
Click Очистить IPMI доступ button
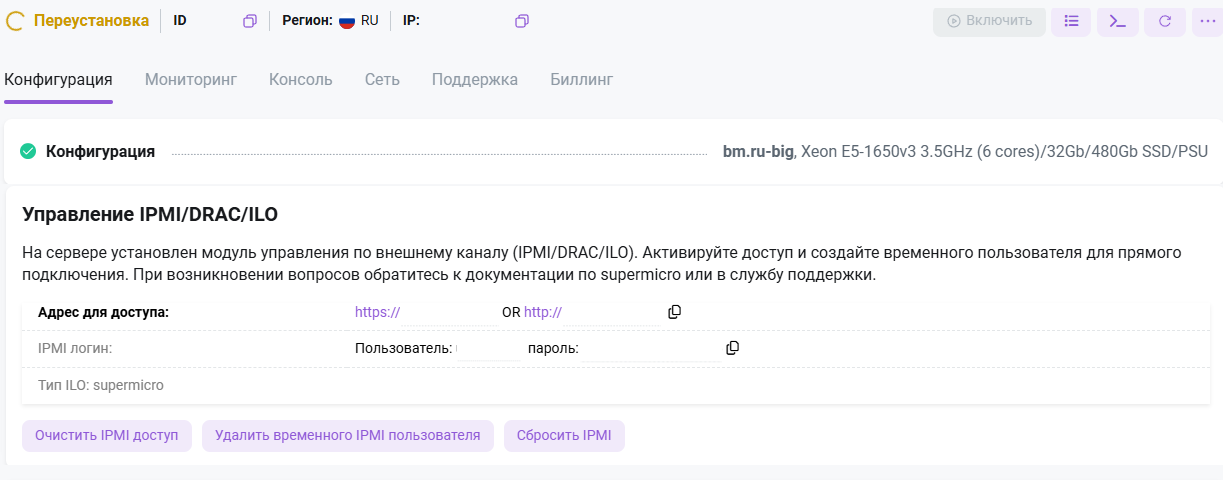(x=106, y=436)
